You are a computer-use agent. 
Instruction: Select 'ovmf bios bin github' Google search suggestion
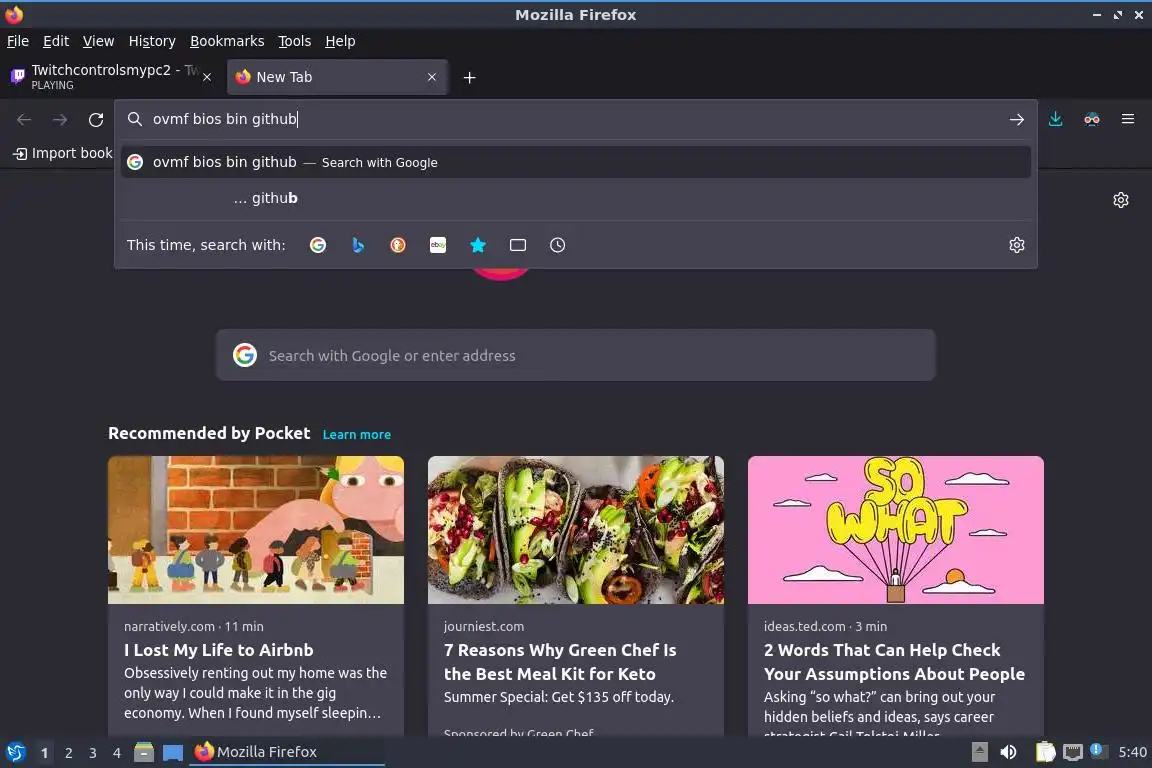coord(576,162)
